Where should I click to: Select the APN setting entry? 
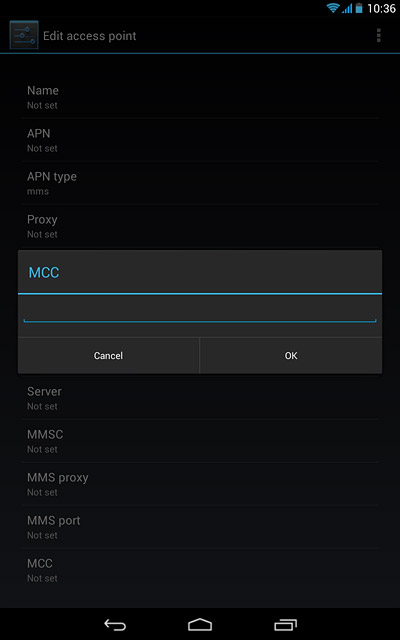pyautogui.click(x=200, y=140)
